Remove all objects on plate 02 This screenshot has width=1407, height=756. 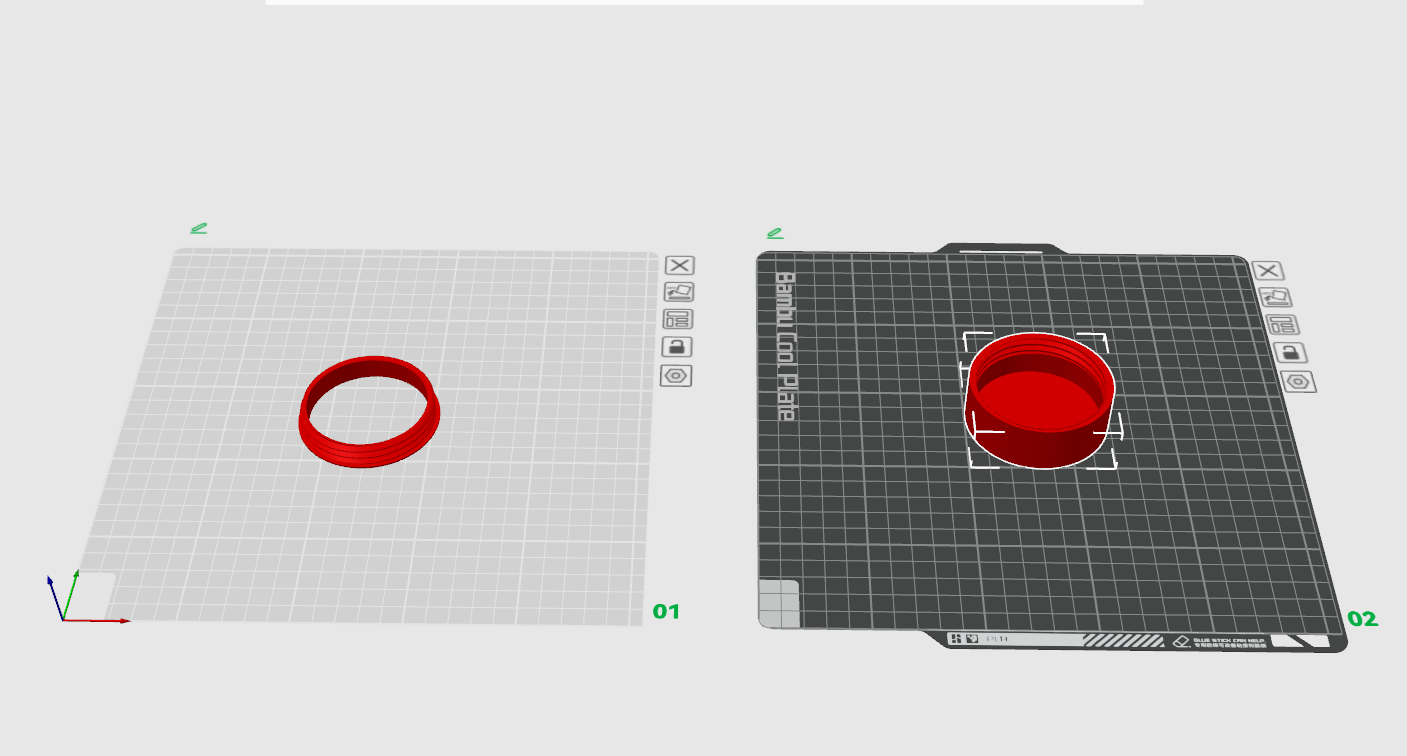(x=1268, y=271)
